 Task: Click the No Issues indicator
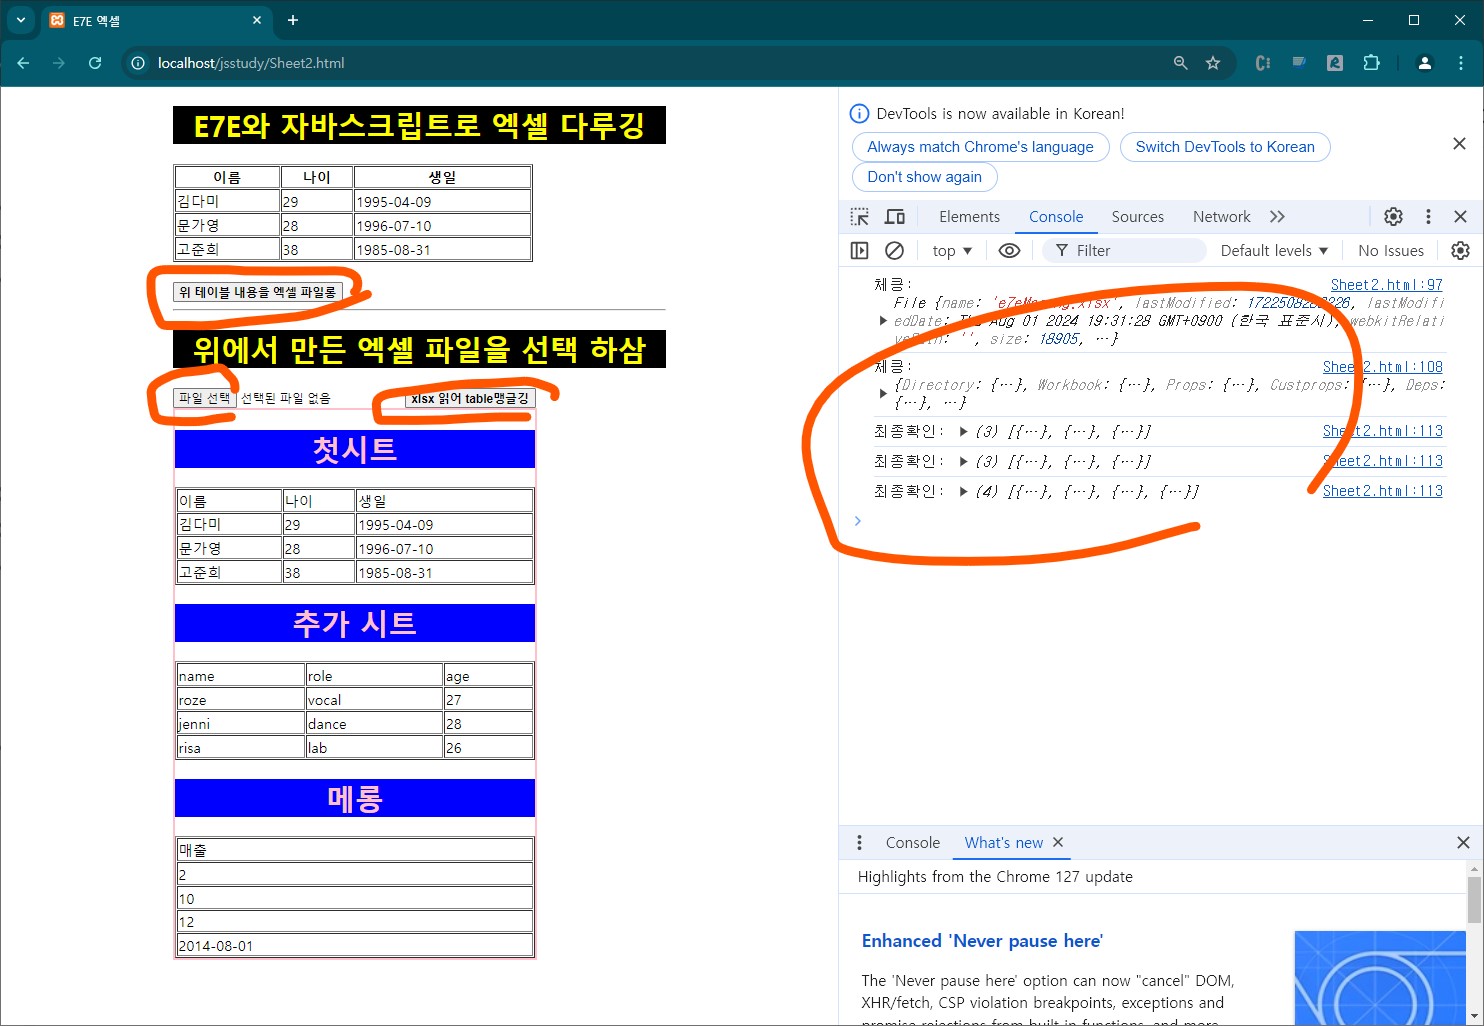click(1391, 251)
